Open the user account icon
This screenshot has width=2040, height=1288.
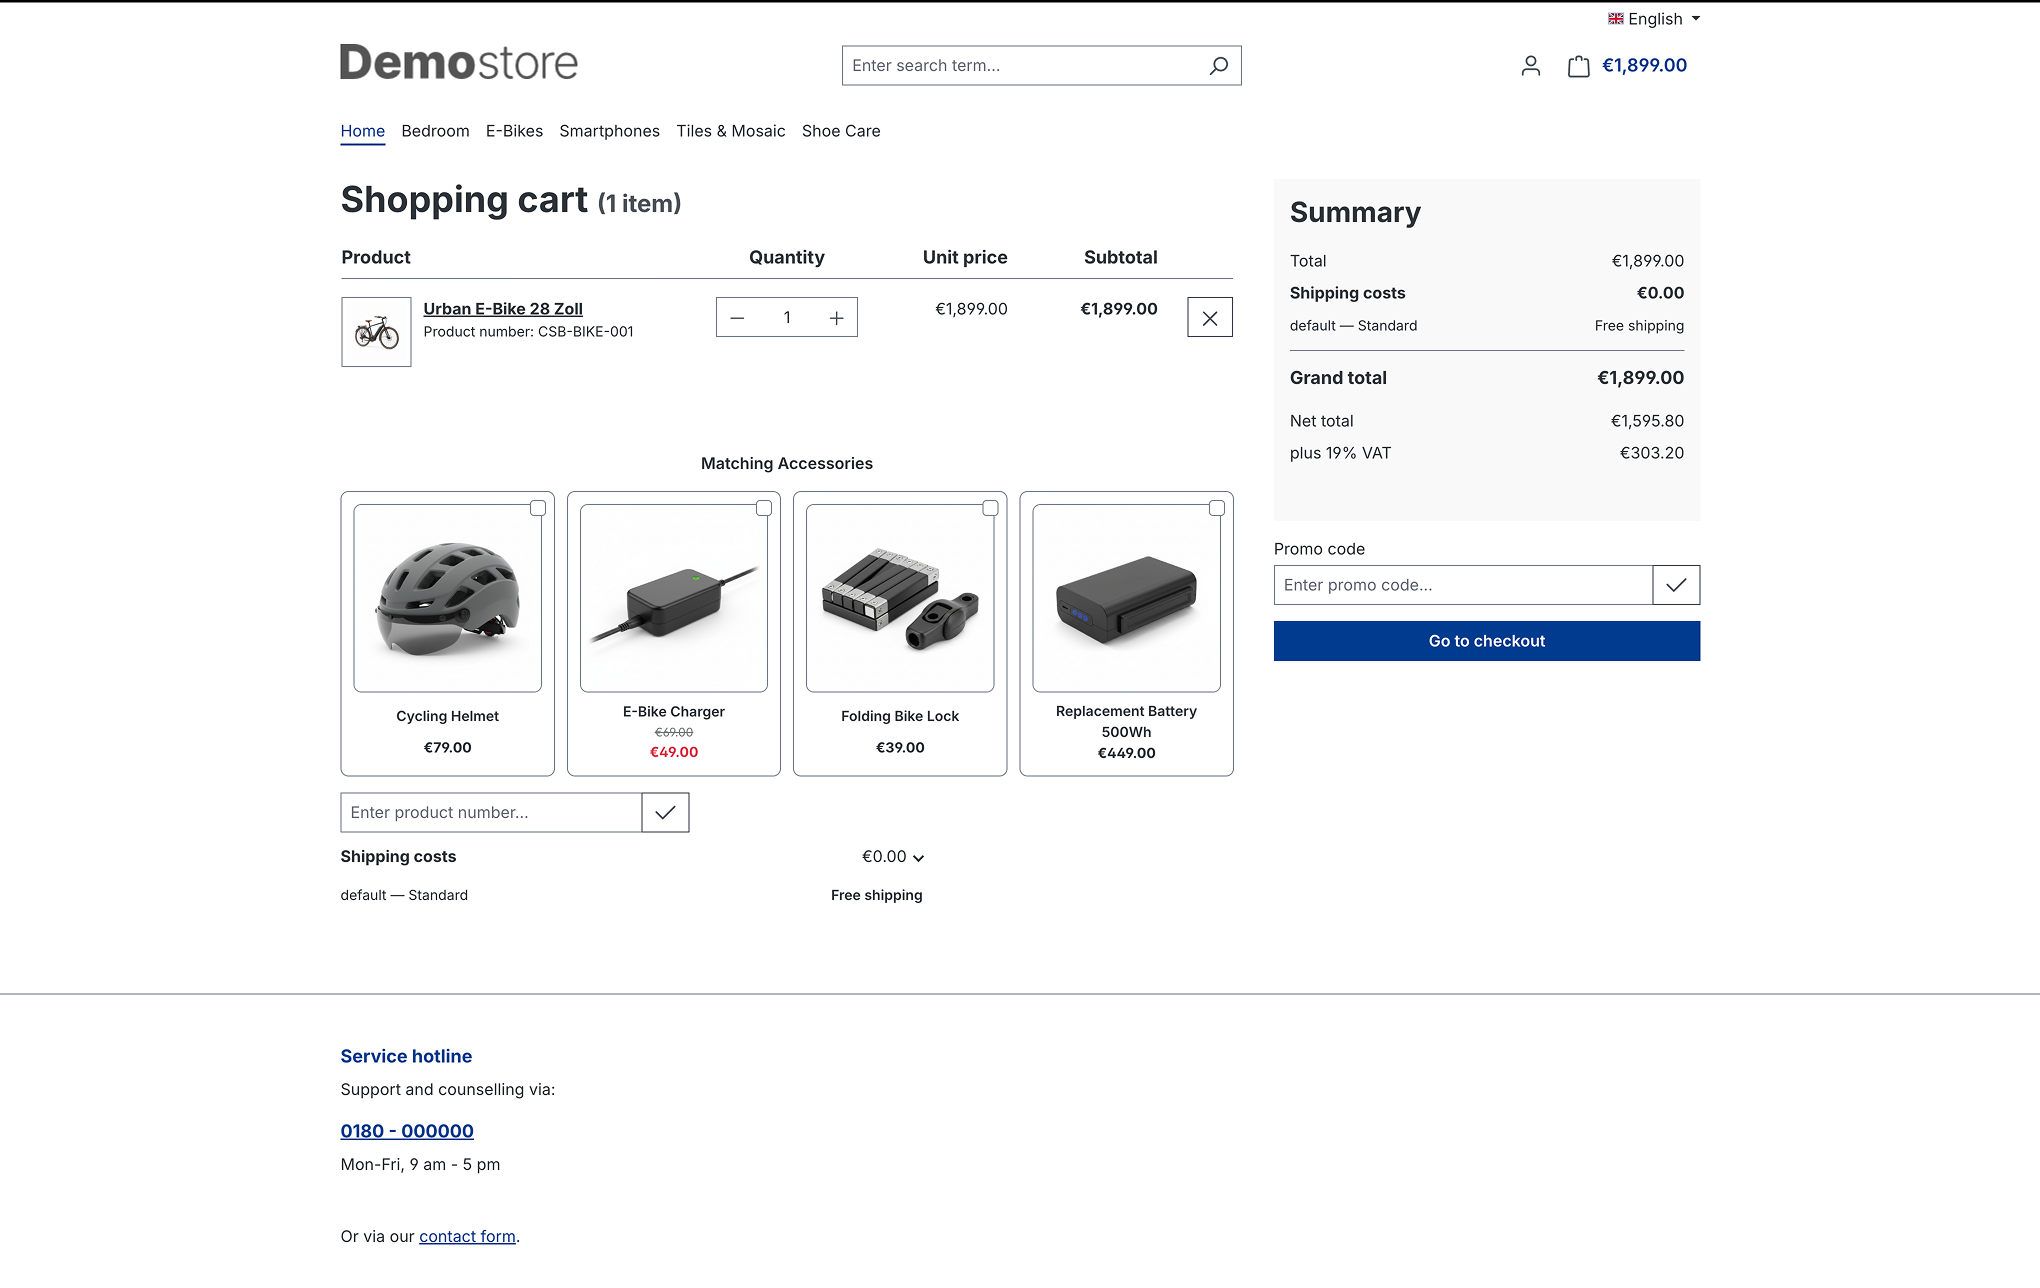coord(1530,66)
